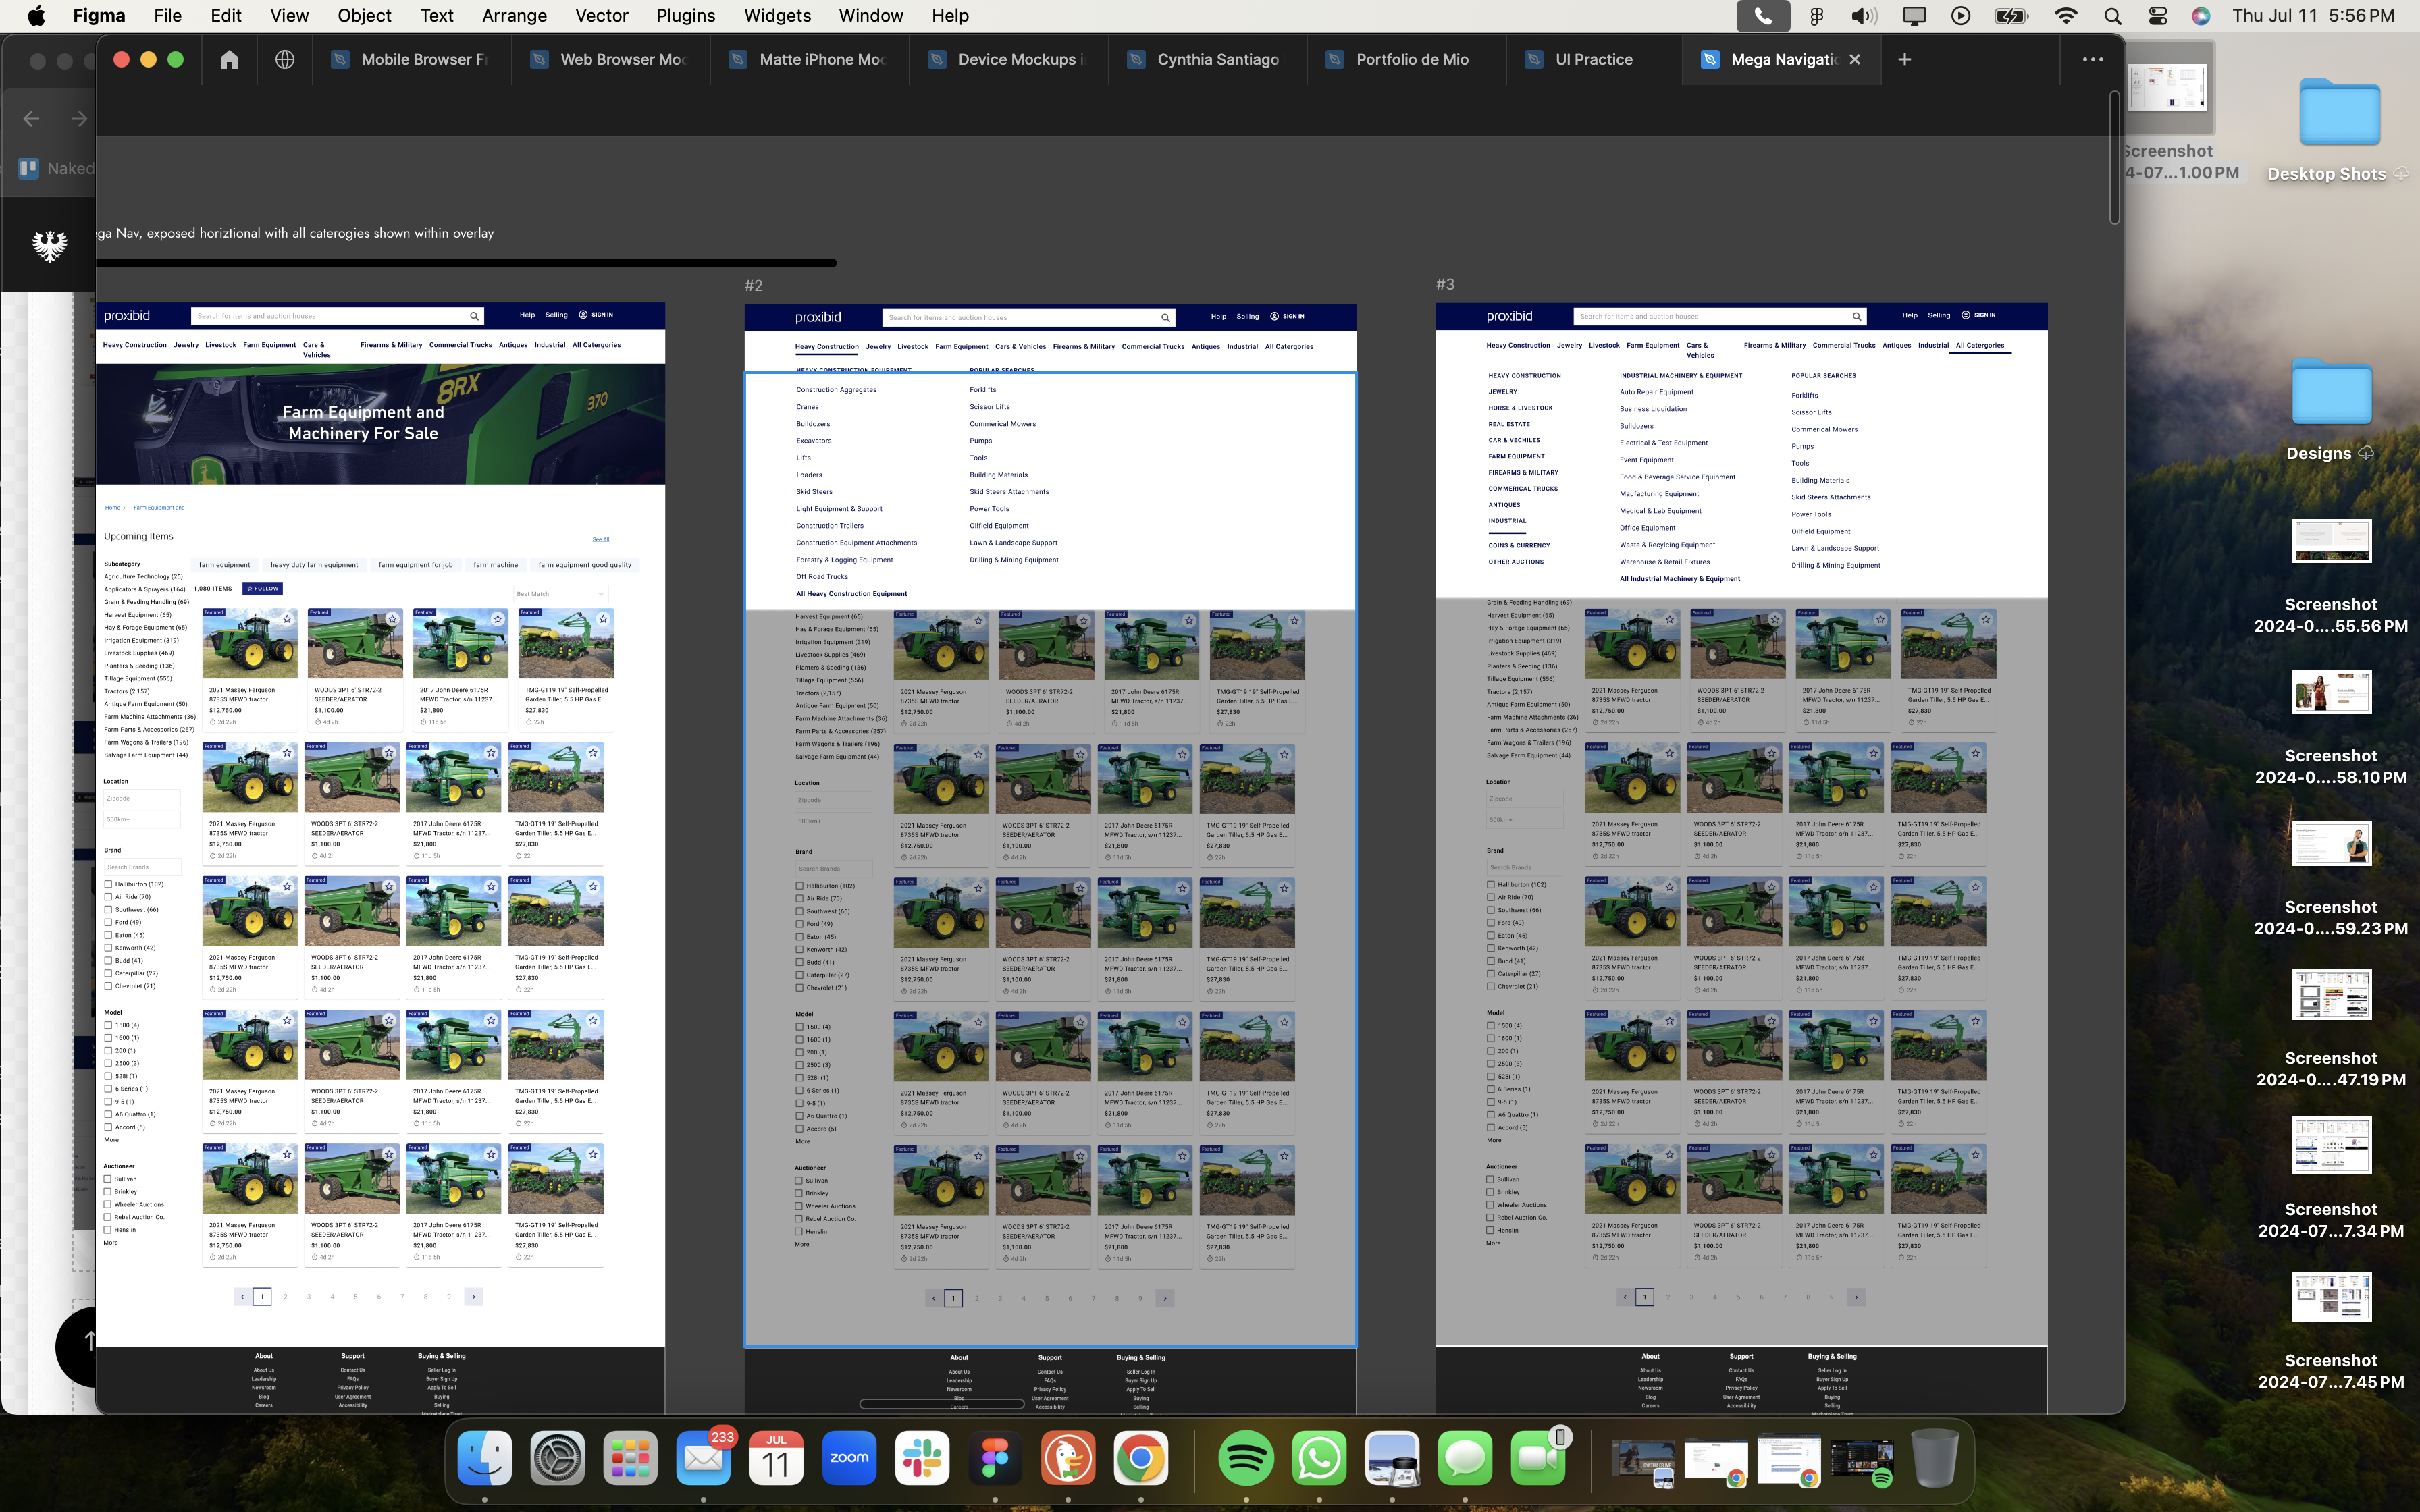Click next page arrow in mockup #3

1856,1297
